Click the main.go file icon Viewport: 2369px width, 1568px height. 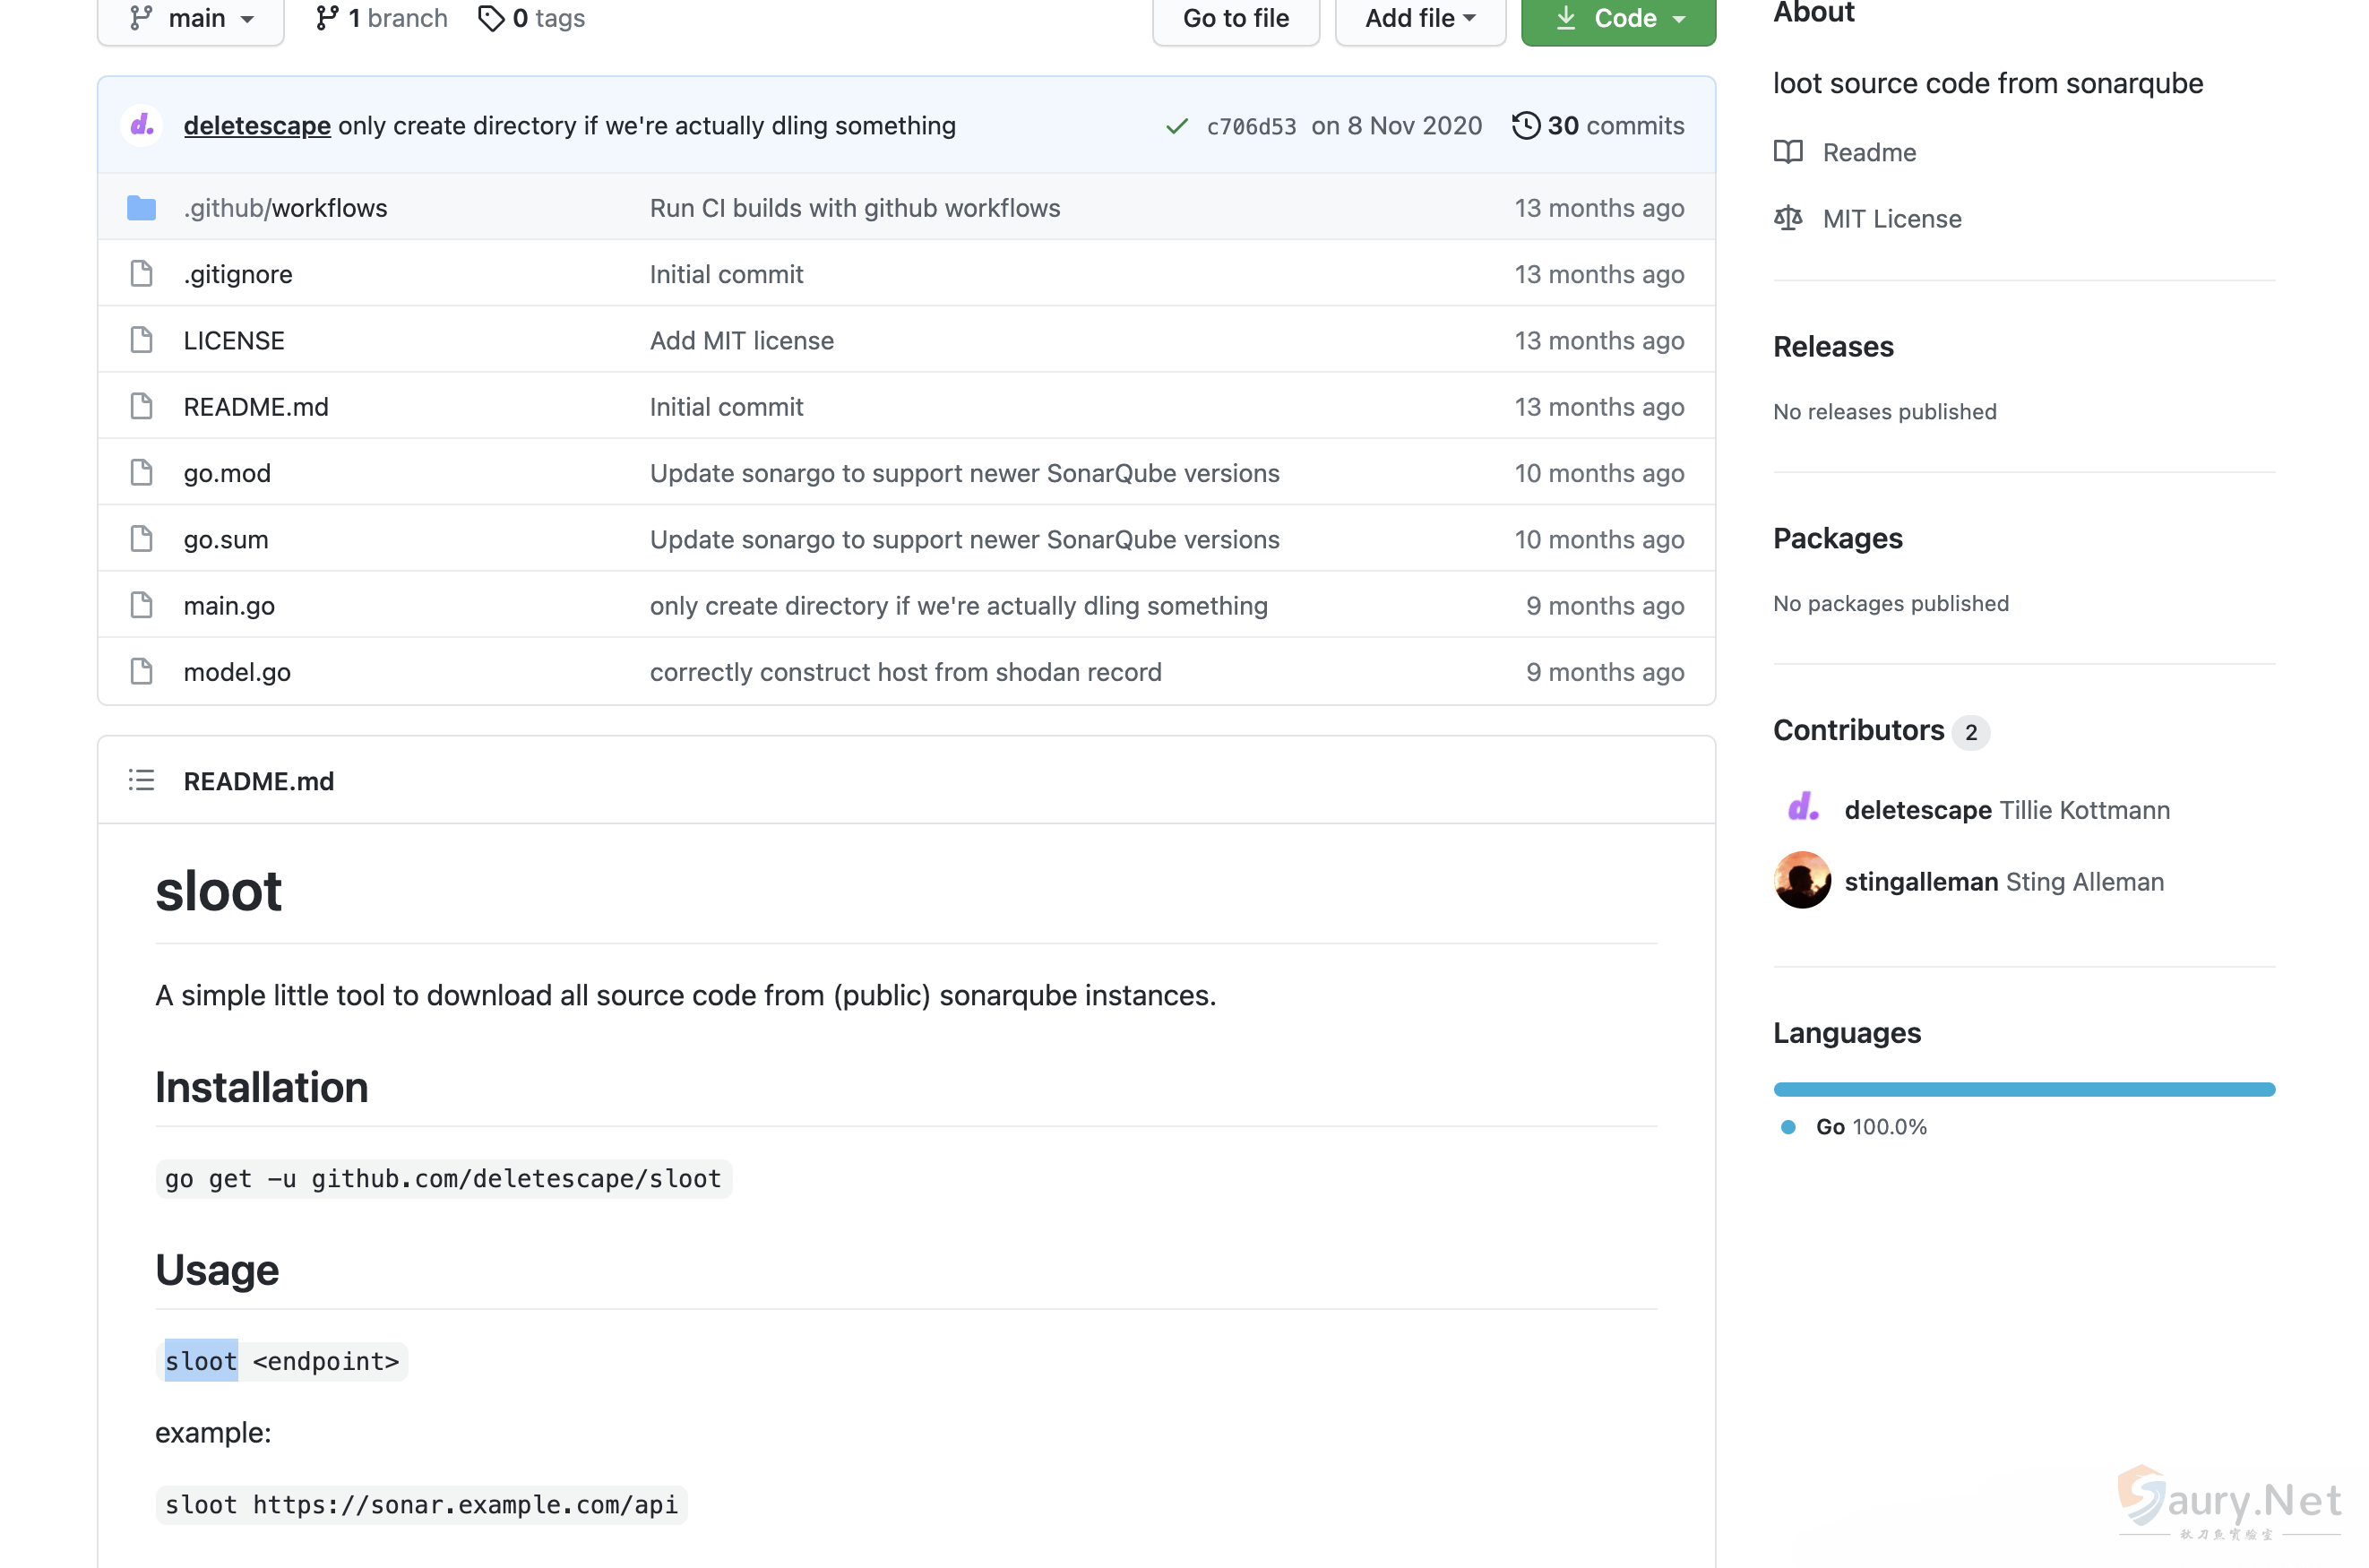coord(141,605)
